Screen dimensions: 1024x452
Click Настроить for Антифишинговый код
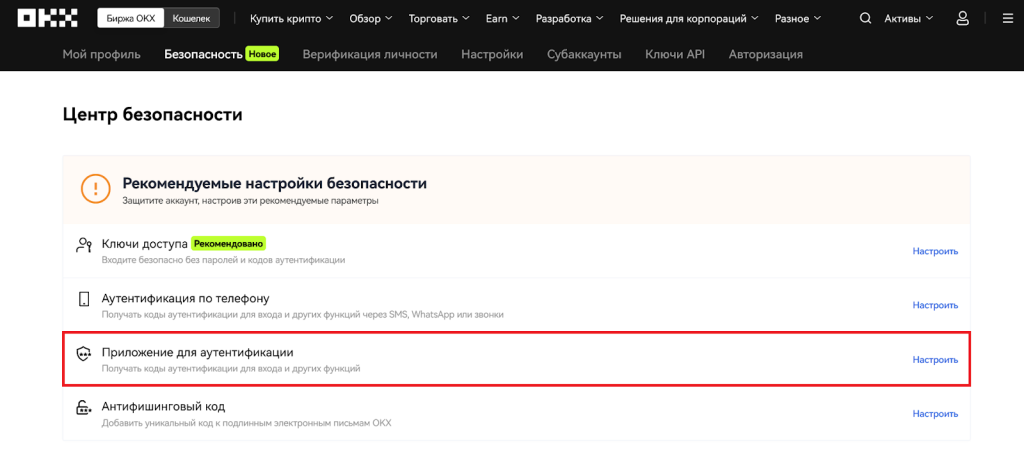tap(935, 413)
